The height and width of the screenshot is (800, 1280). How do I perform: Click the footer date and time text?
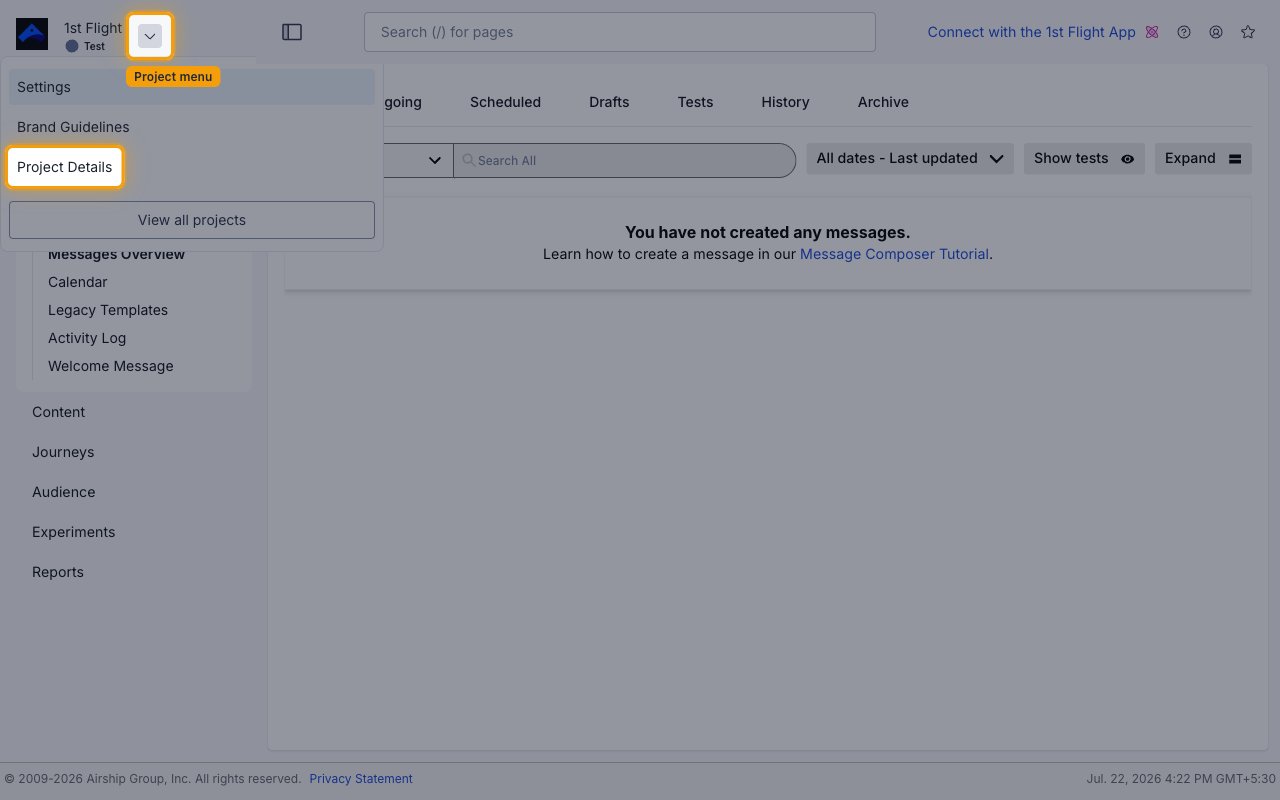pyautogui.click(x=1181, y=779)
